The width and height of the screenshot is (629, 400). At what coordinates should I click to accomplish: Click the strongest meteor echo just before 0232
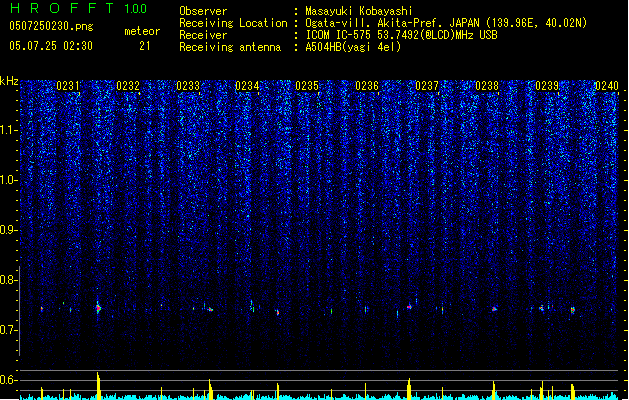pos(98,308)
